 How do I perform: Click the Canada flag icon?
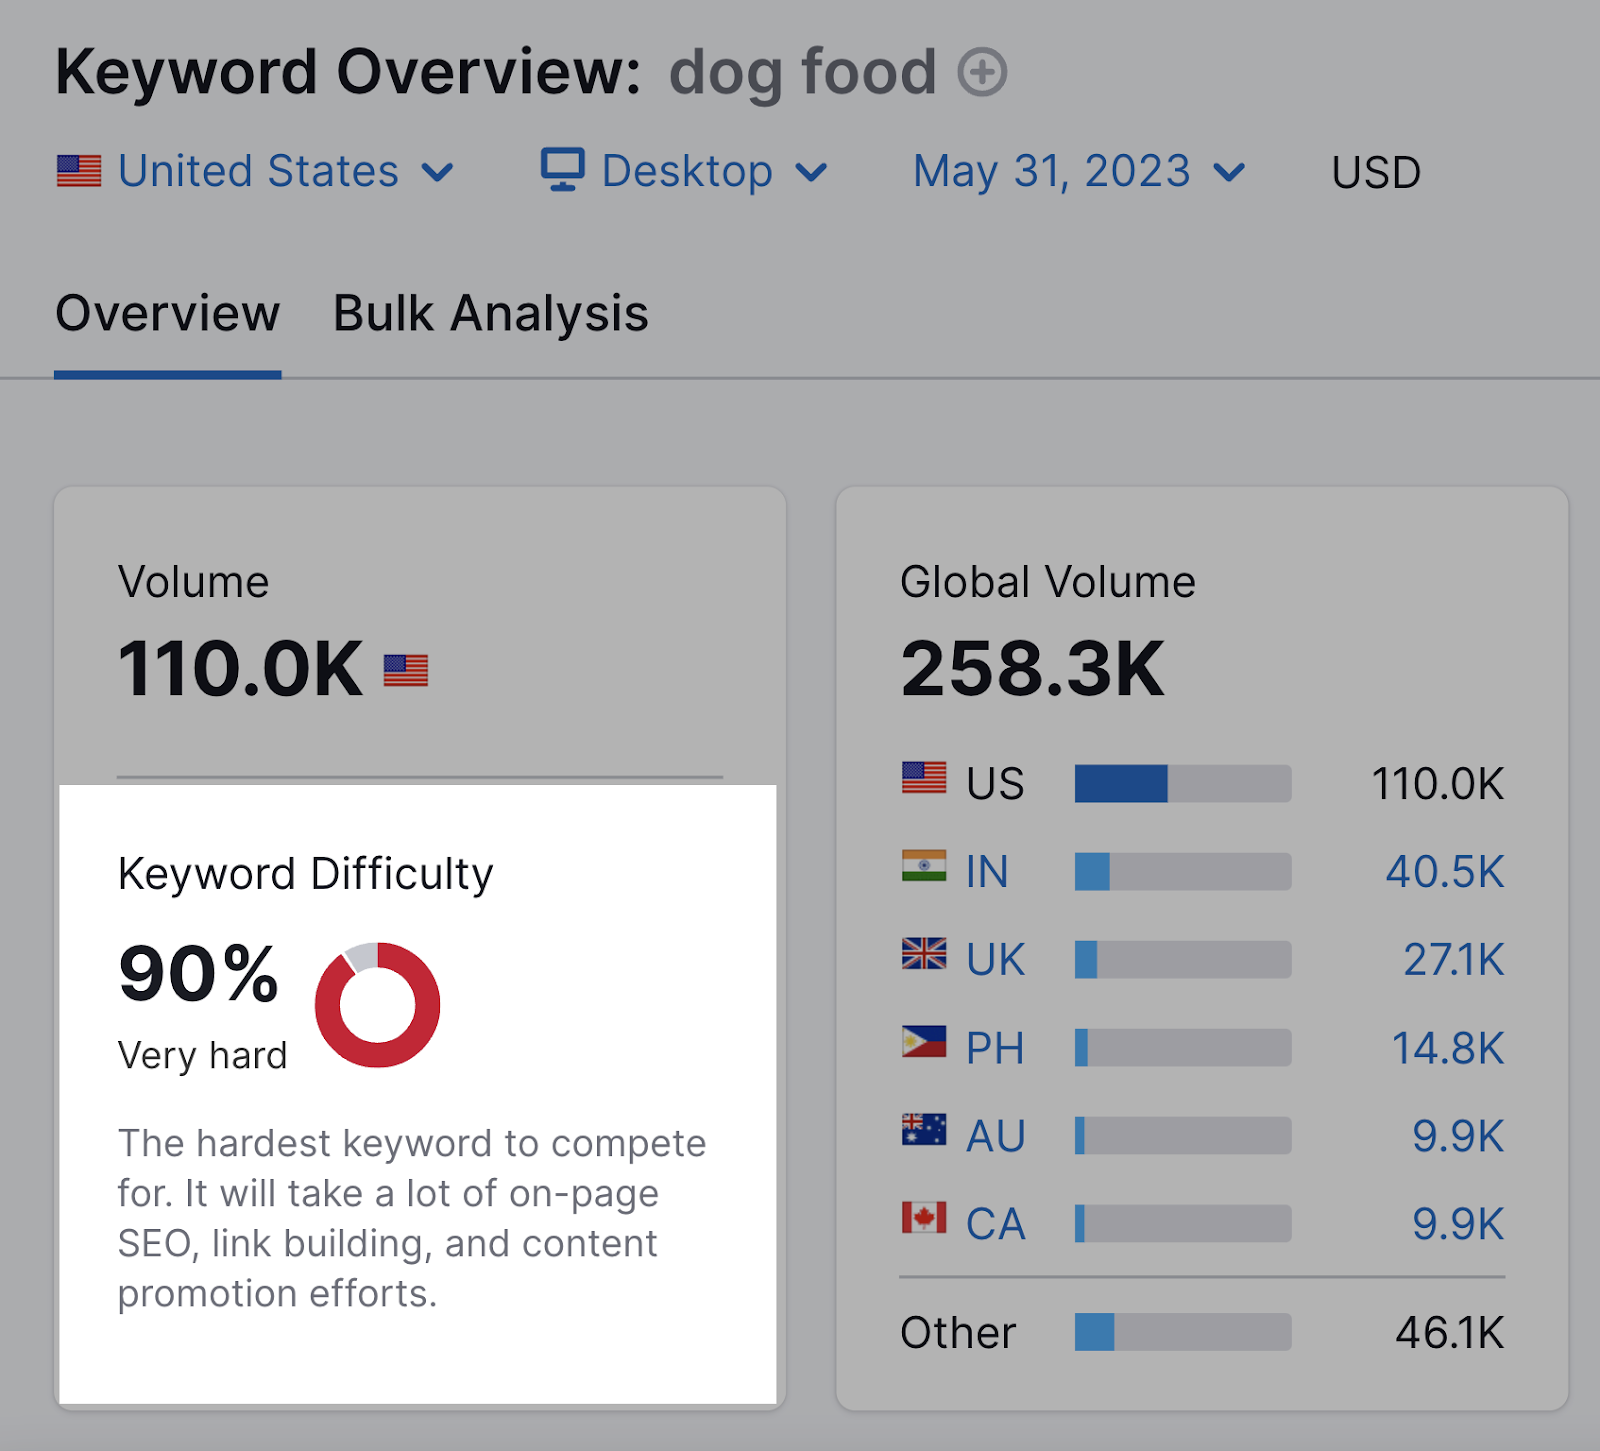click(923, 1218)
